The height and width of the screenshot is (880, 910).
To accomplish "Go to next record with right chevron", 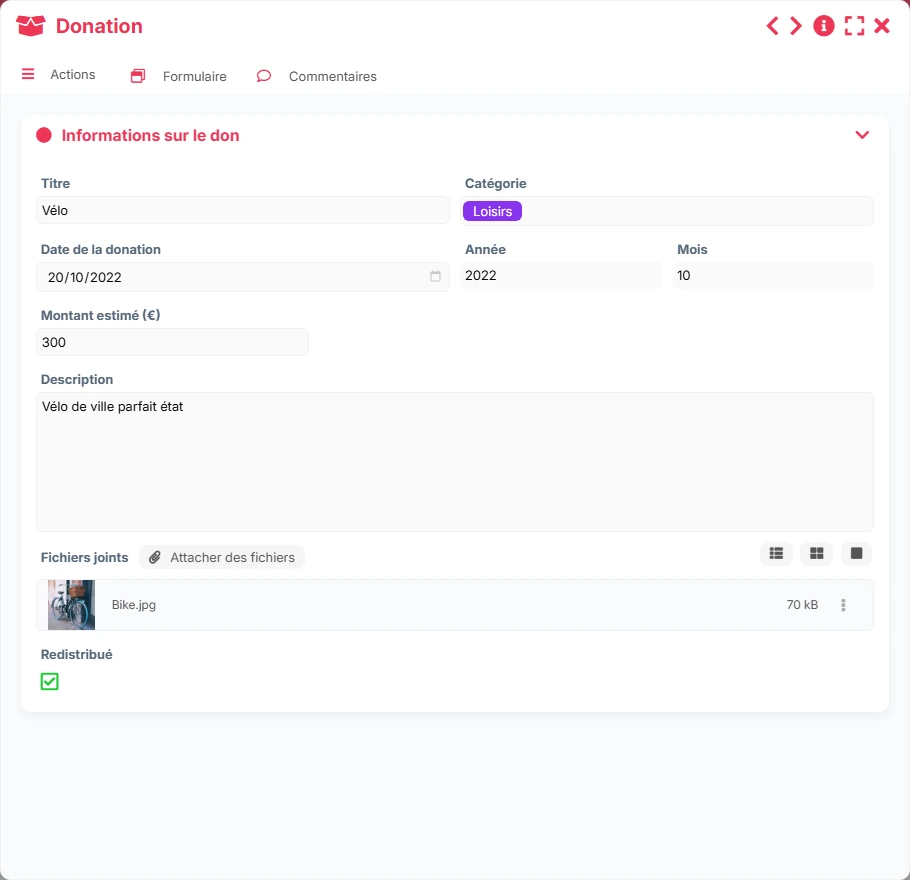I will [x=796, y=26].
